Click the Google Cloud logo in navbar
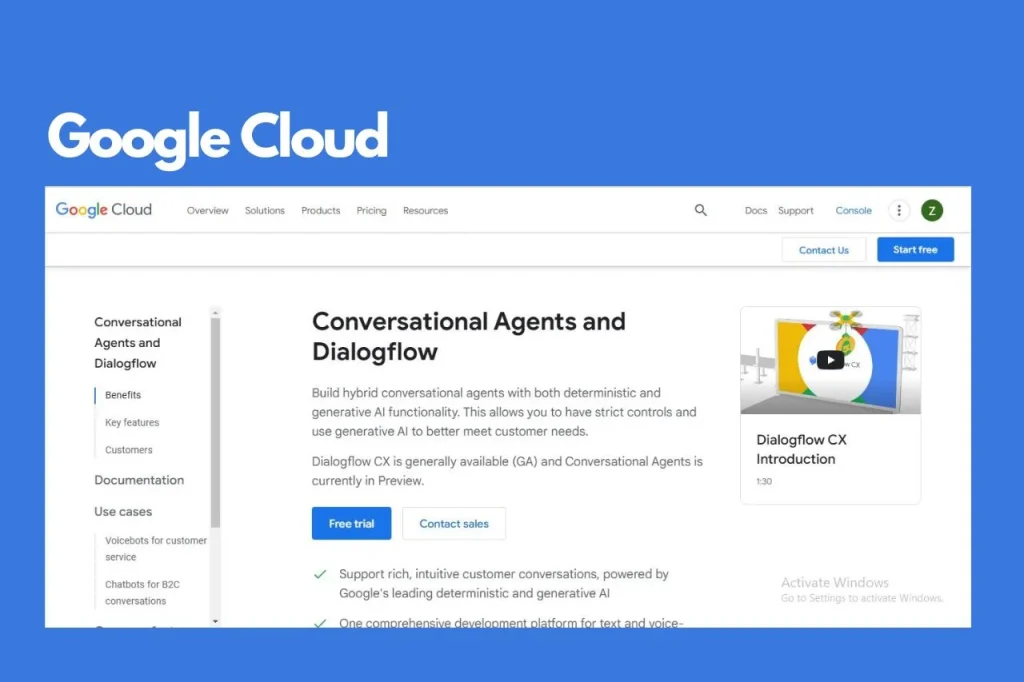This screenshot has height=682, width=1024. 103,210
